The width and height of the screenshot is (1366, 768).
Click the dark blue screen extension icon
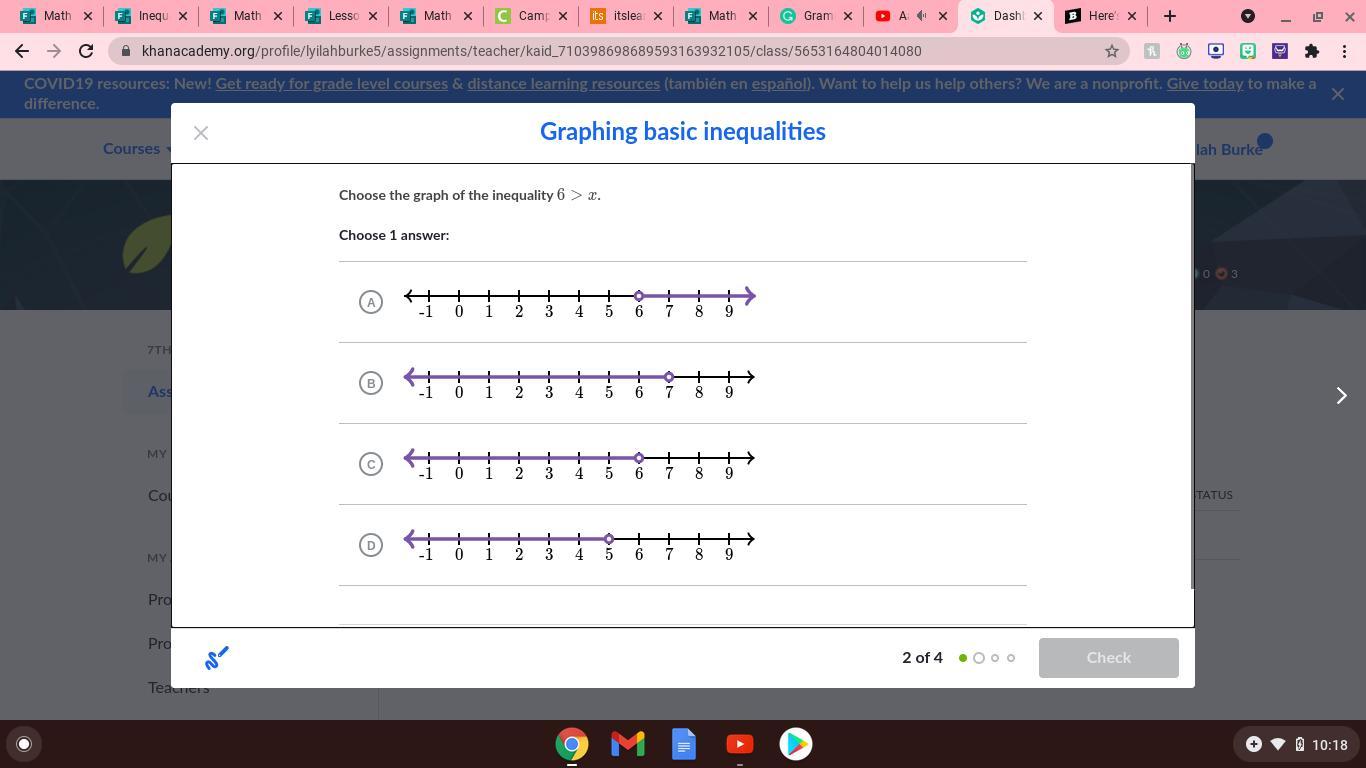click(x=1216, y=51)
